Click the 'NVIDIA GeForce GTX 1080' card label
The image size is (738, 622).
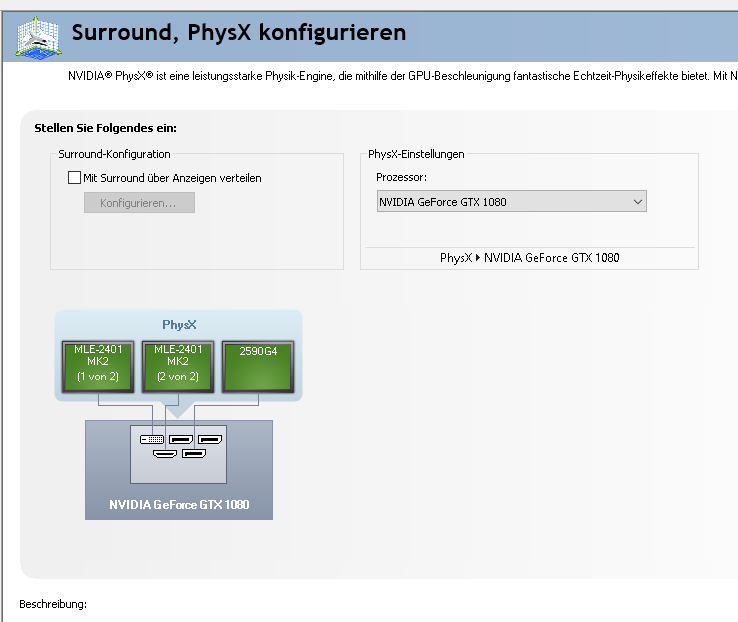point(179,504)
